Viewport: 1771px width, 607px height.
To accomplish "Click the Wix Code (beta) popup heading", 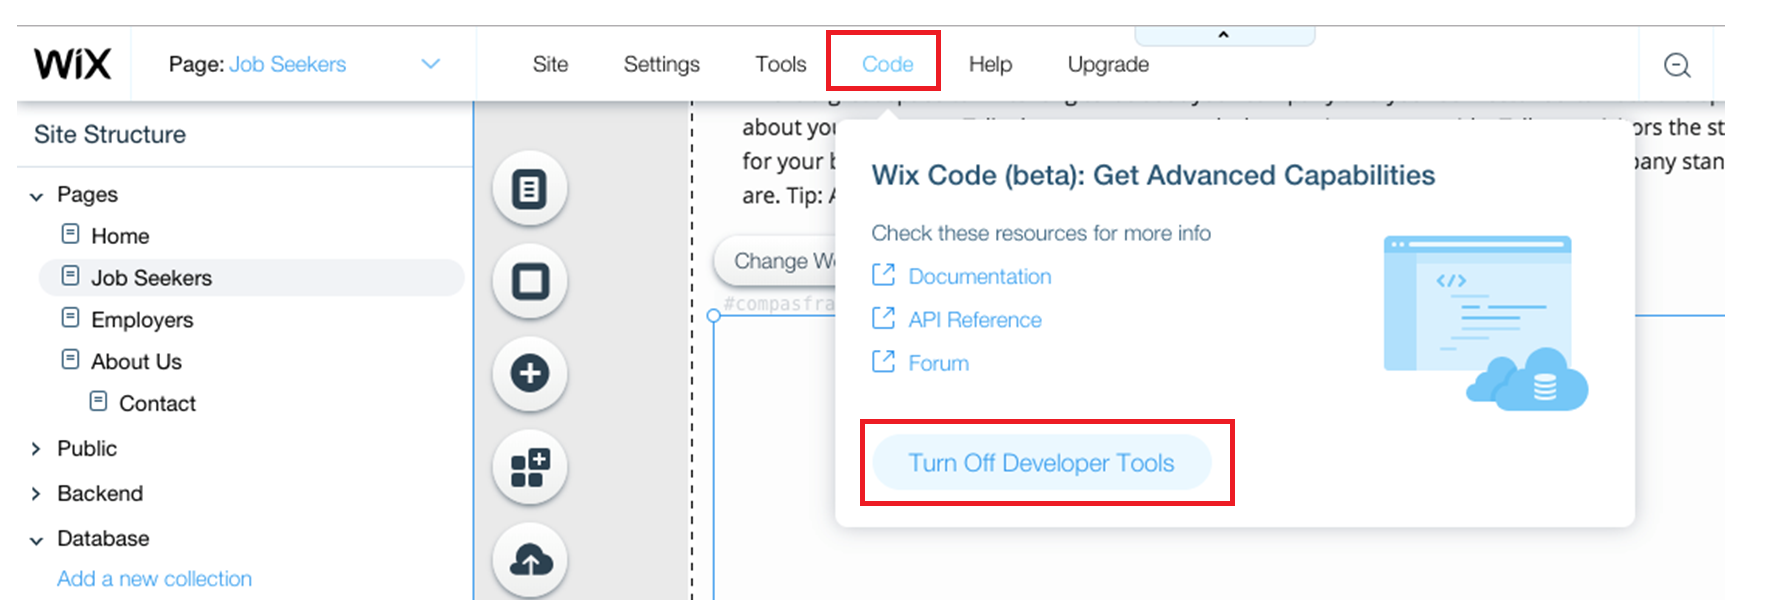I will (x=1153, y=175).
